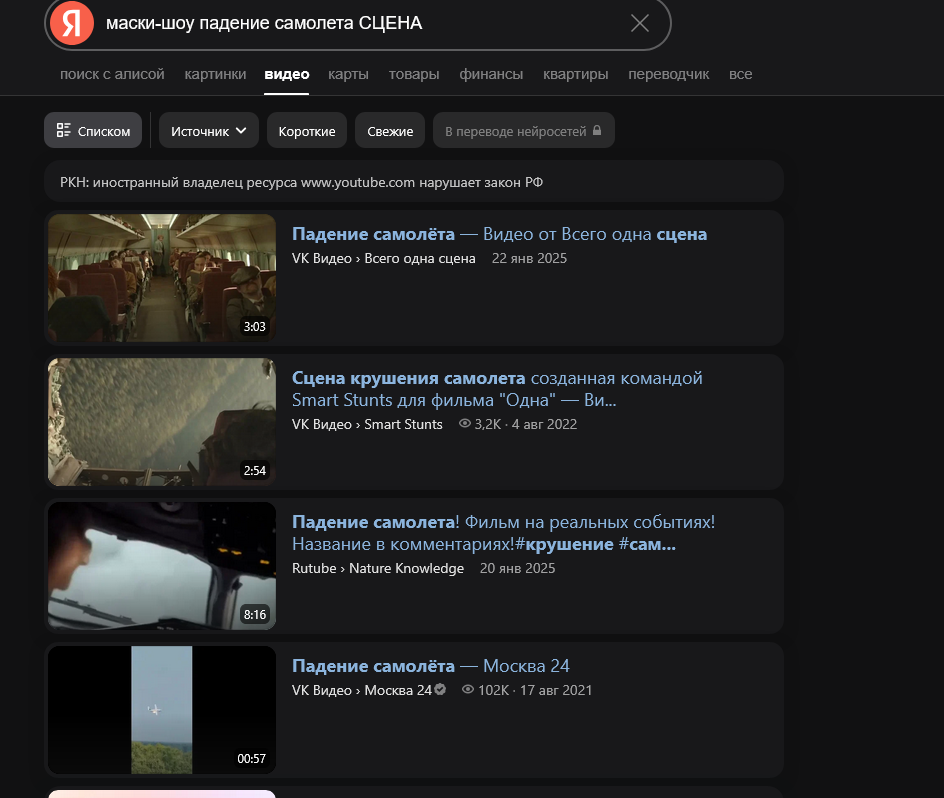Open the 'товары' tab
The image size is (944, 798).
tap(414, 74)
